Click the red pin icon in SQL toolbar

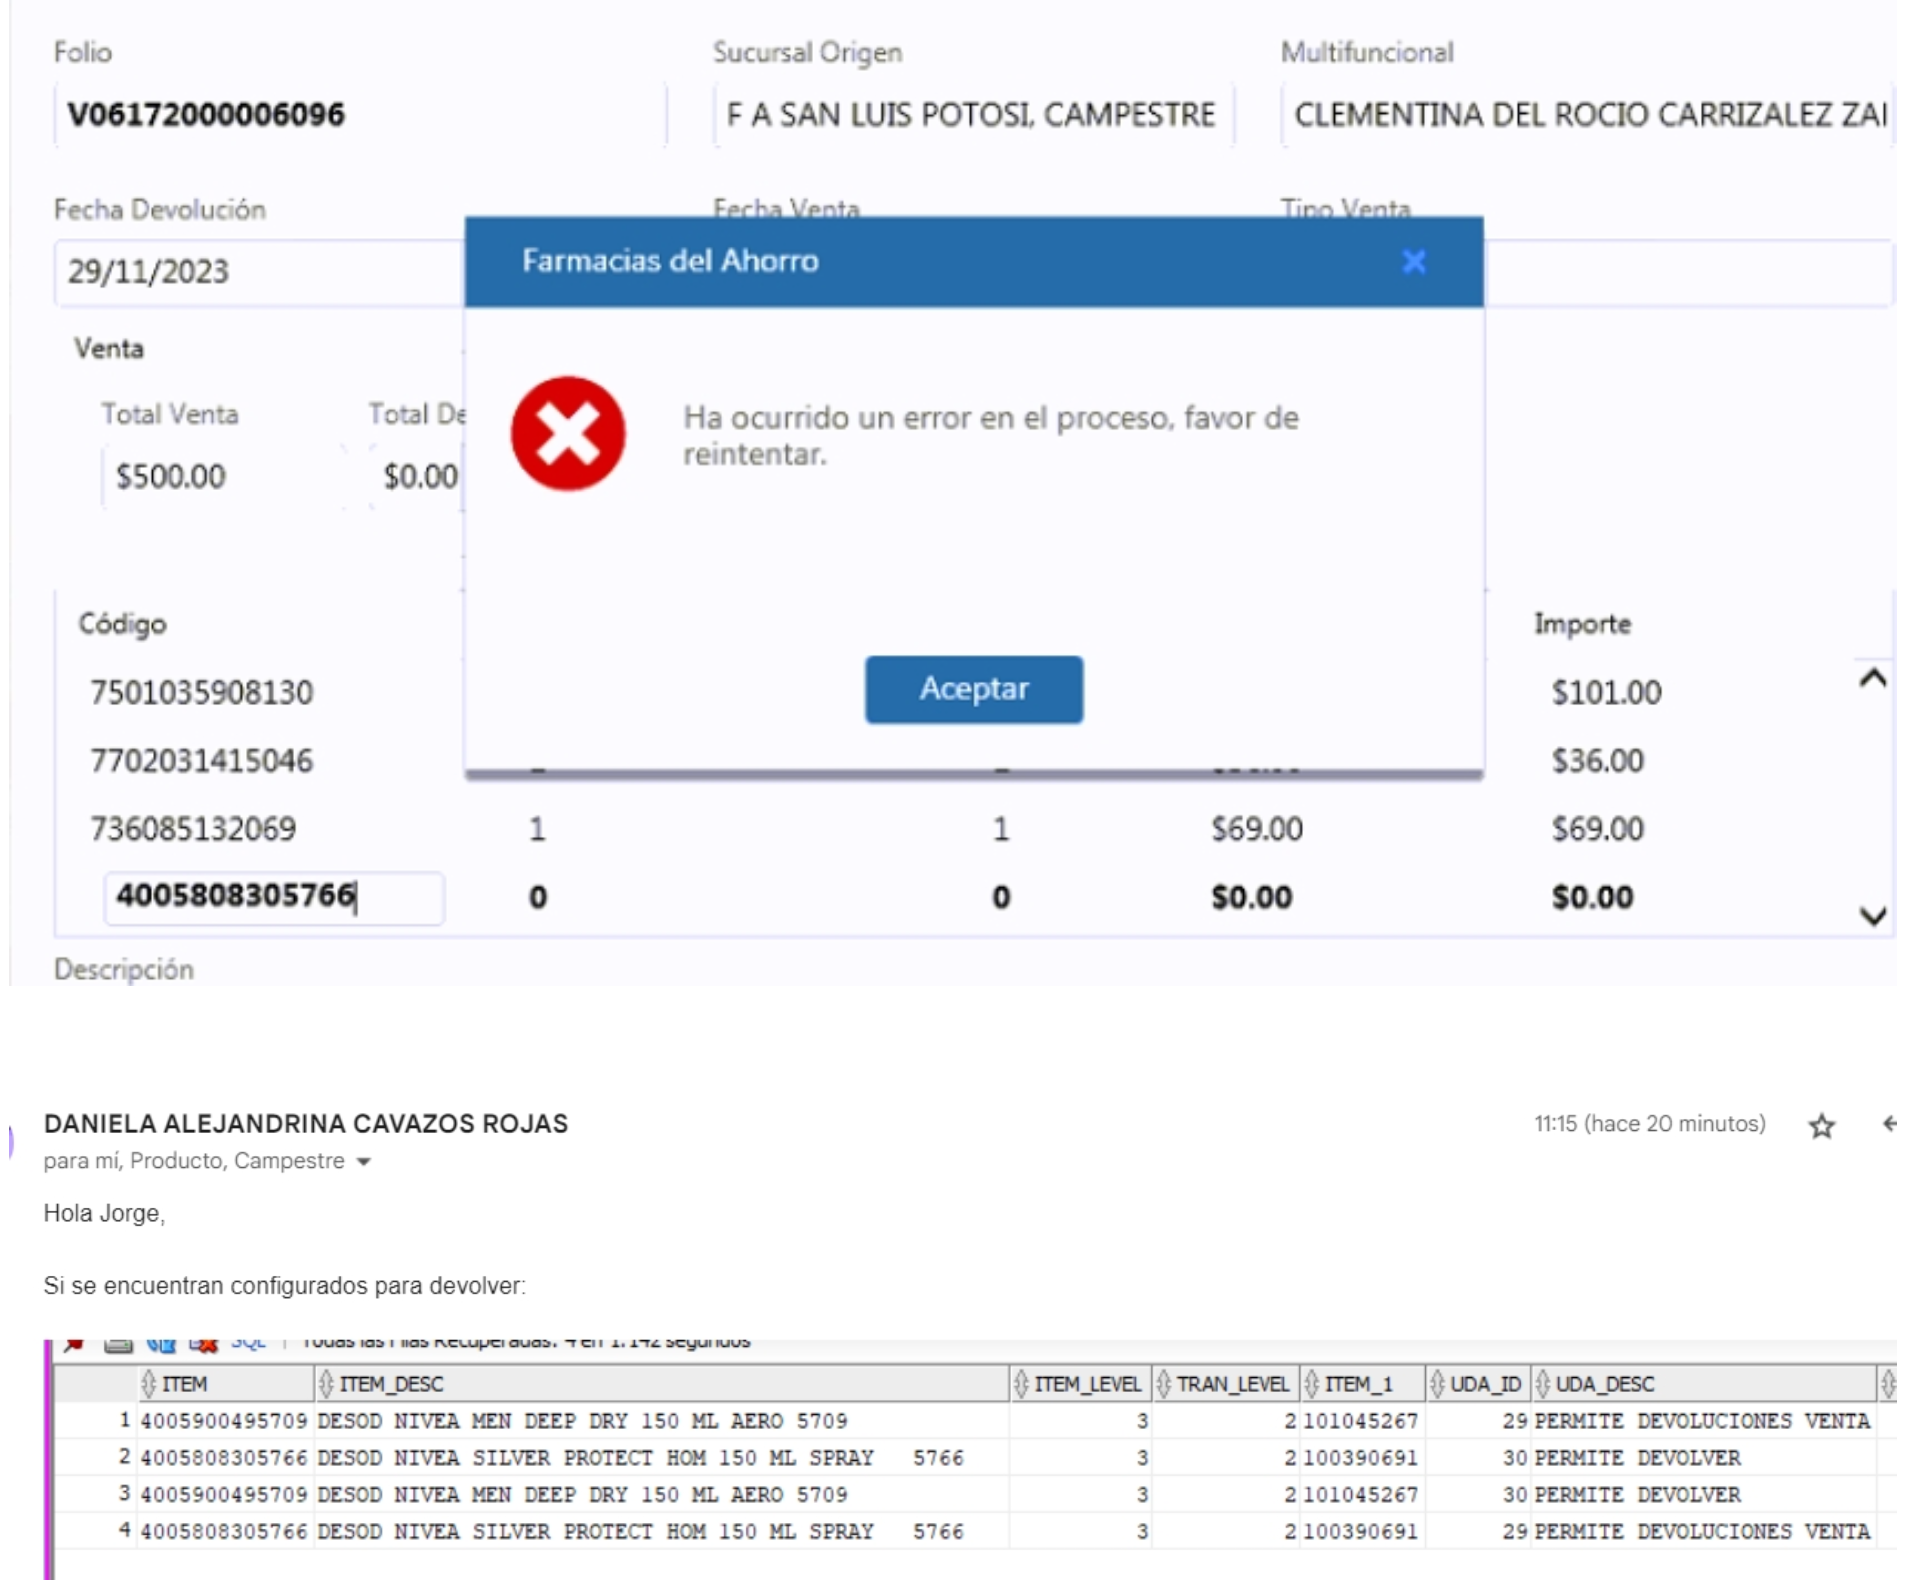[73, 1344]
